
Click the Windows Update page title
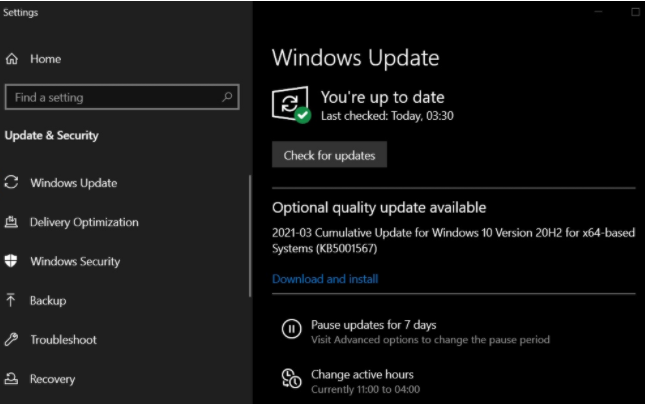point(355,58)
